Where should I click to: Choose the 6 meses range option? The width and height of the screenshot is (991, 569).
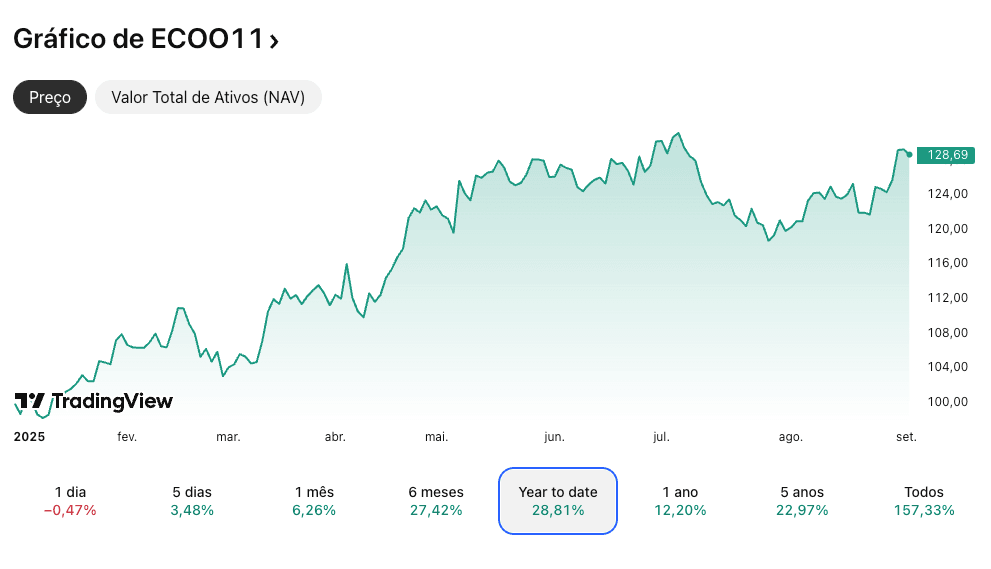click(436, 501)
